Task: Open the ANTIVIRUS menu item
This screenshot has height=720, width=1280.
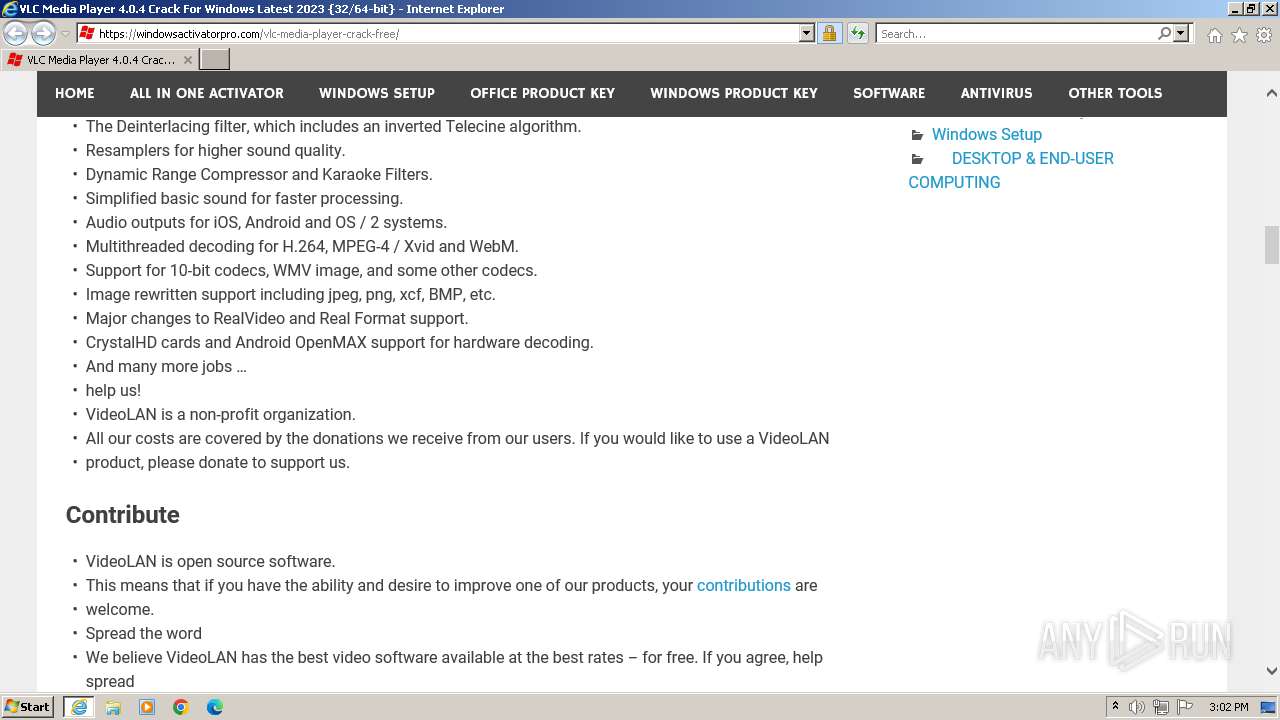Action: coord(997,93)
